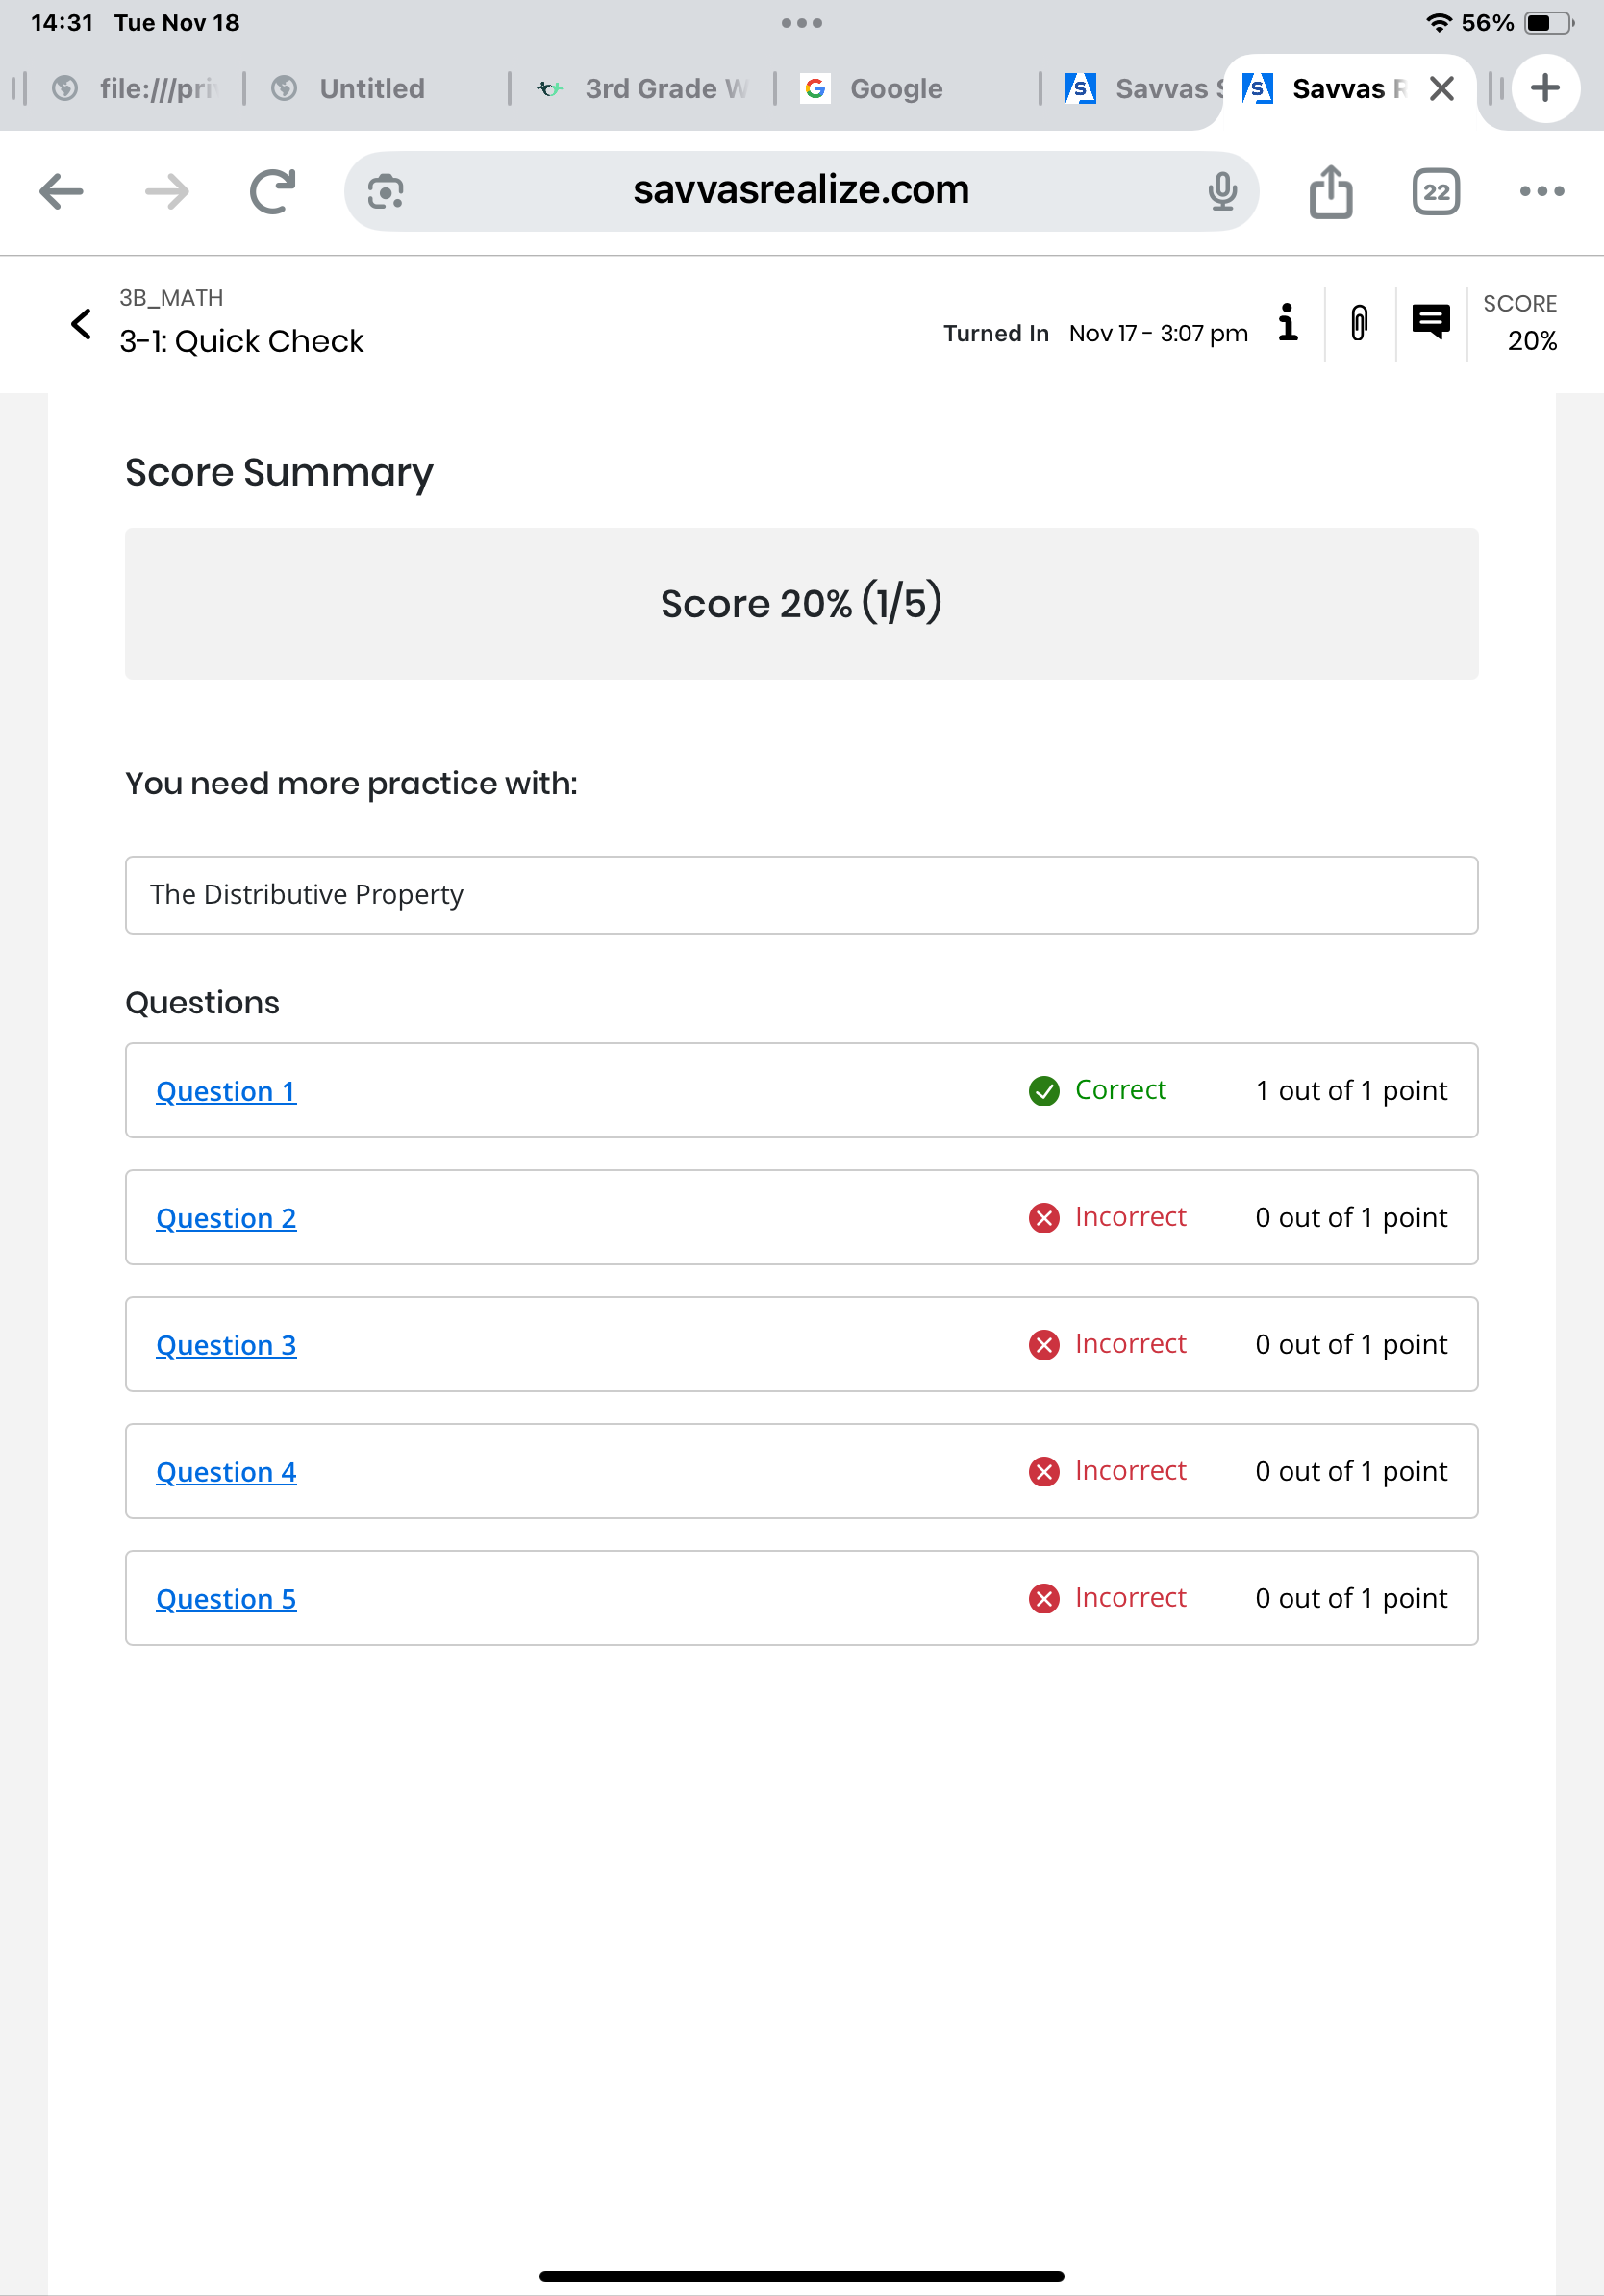Reload the page in the browser
The width and height of the screenshot is (1604, 2296).
[272, 191]
